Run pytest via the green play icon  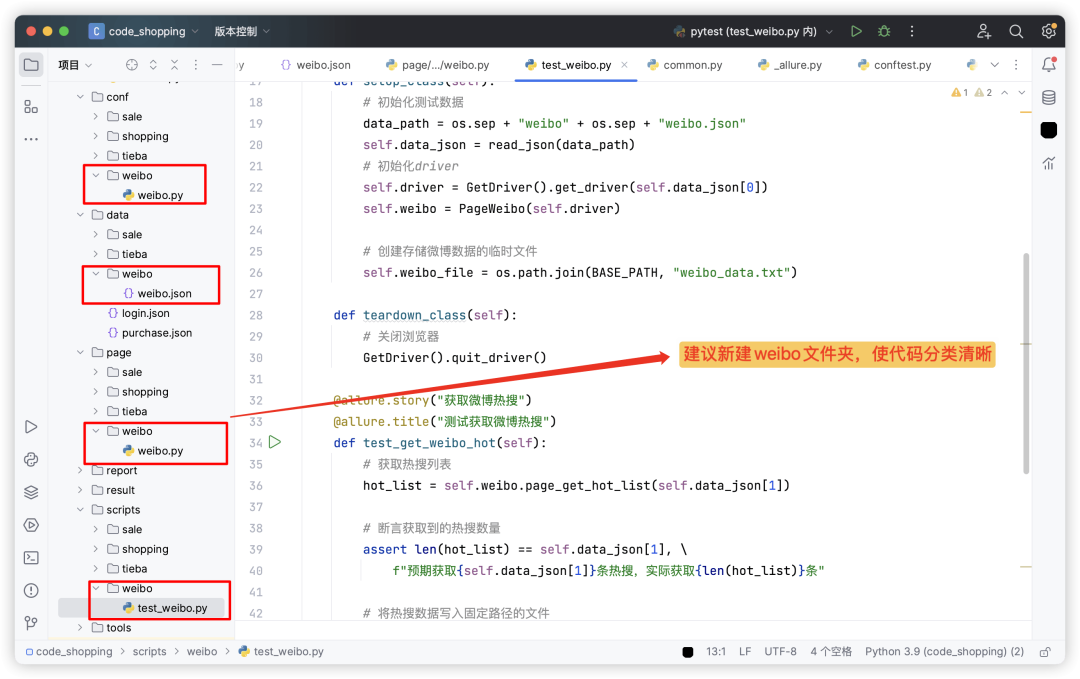tap(856, 30)
